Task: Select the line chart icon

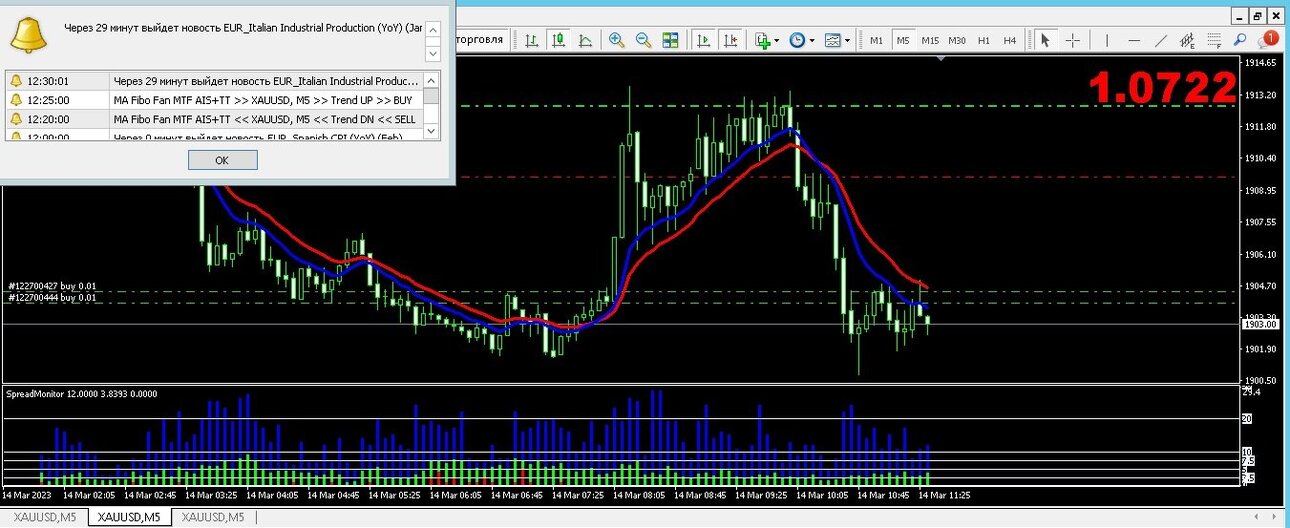Action: [x=585, y=40]
